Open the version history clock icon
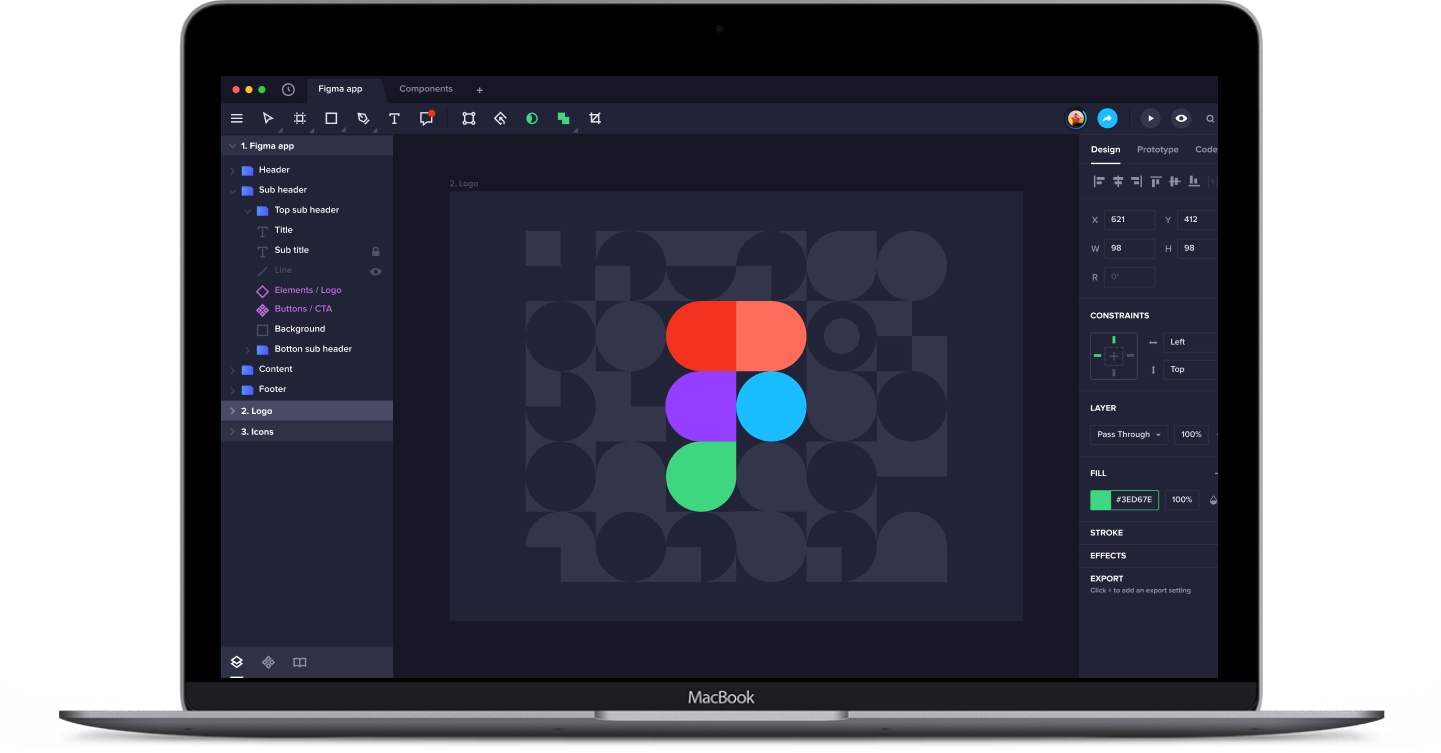The width and height of the screenshot is (1441, 753). point(288,90)
